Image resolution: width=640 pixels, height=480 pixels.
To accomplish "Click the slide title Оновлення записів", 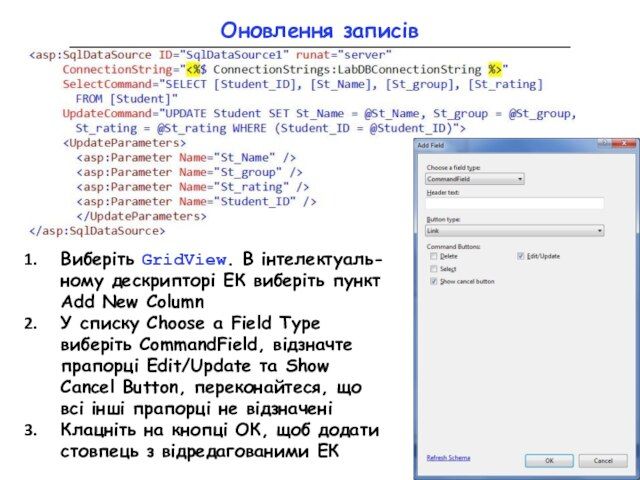I will tap(319, 30).
